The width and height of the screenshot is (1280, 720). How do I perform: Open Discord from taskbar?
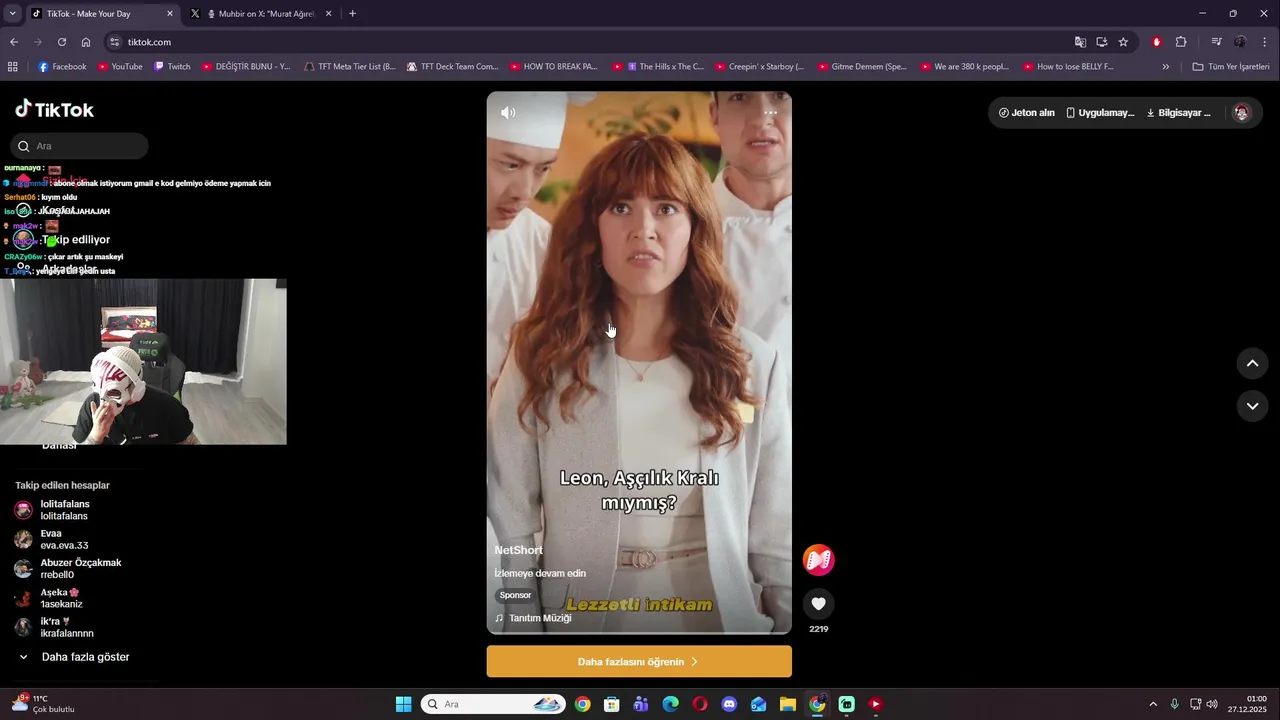tap(729, 704)
